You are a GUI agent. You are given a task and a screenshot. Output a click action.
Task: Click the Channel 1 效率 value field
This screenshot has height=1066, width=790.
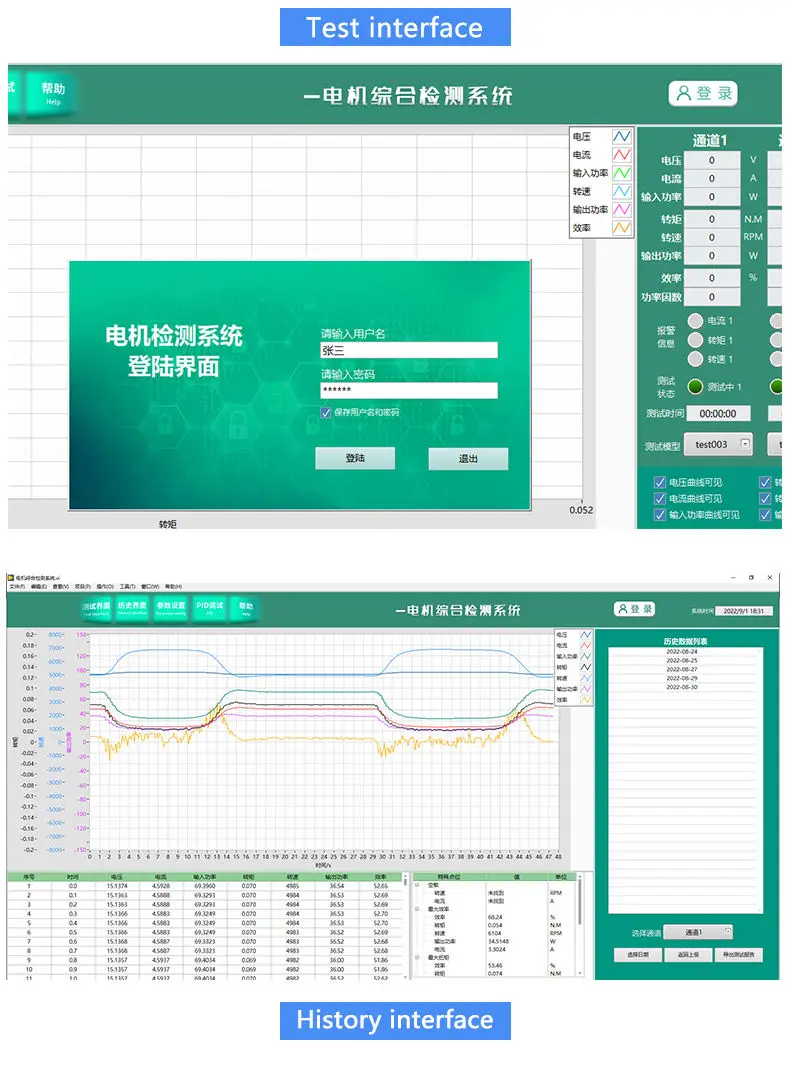[x=712, y=277]
